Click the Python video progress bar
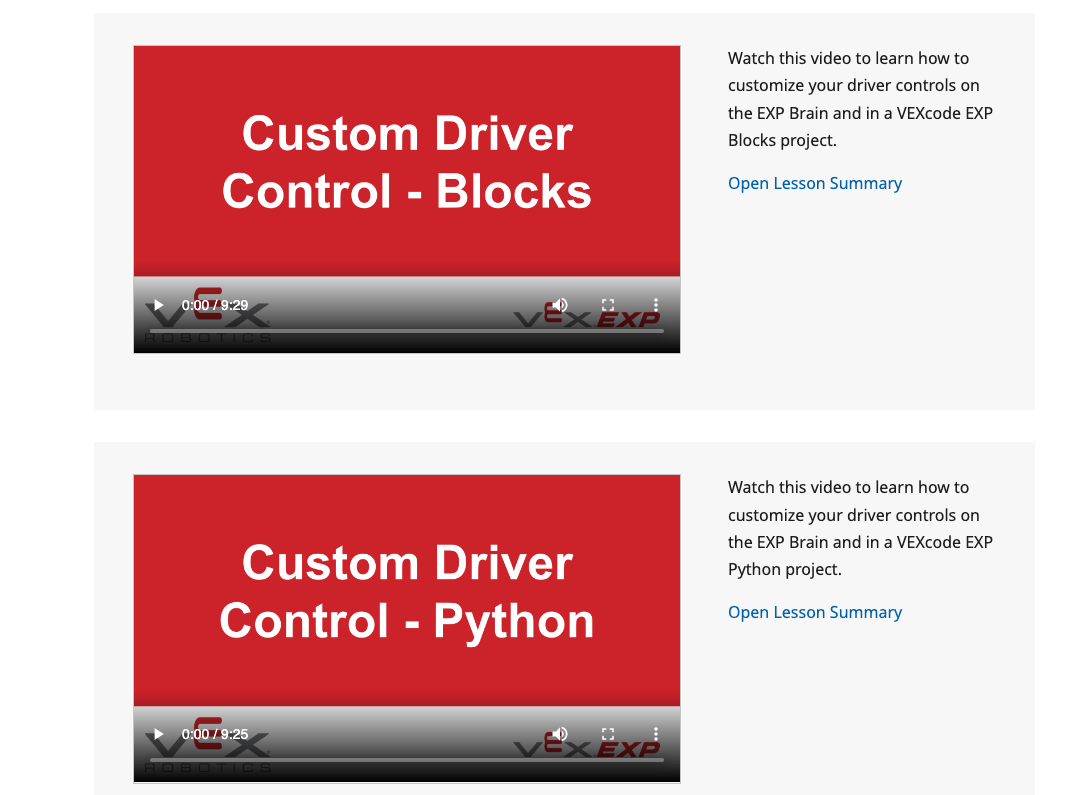Image resolution: width=1072 pixels, height=795 pixels. pyautogui.click(x=406, y=759)
